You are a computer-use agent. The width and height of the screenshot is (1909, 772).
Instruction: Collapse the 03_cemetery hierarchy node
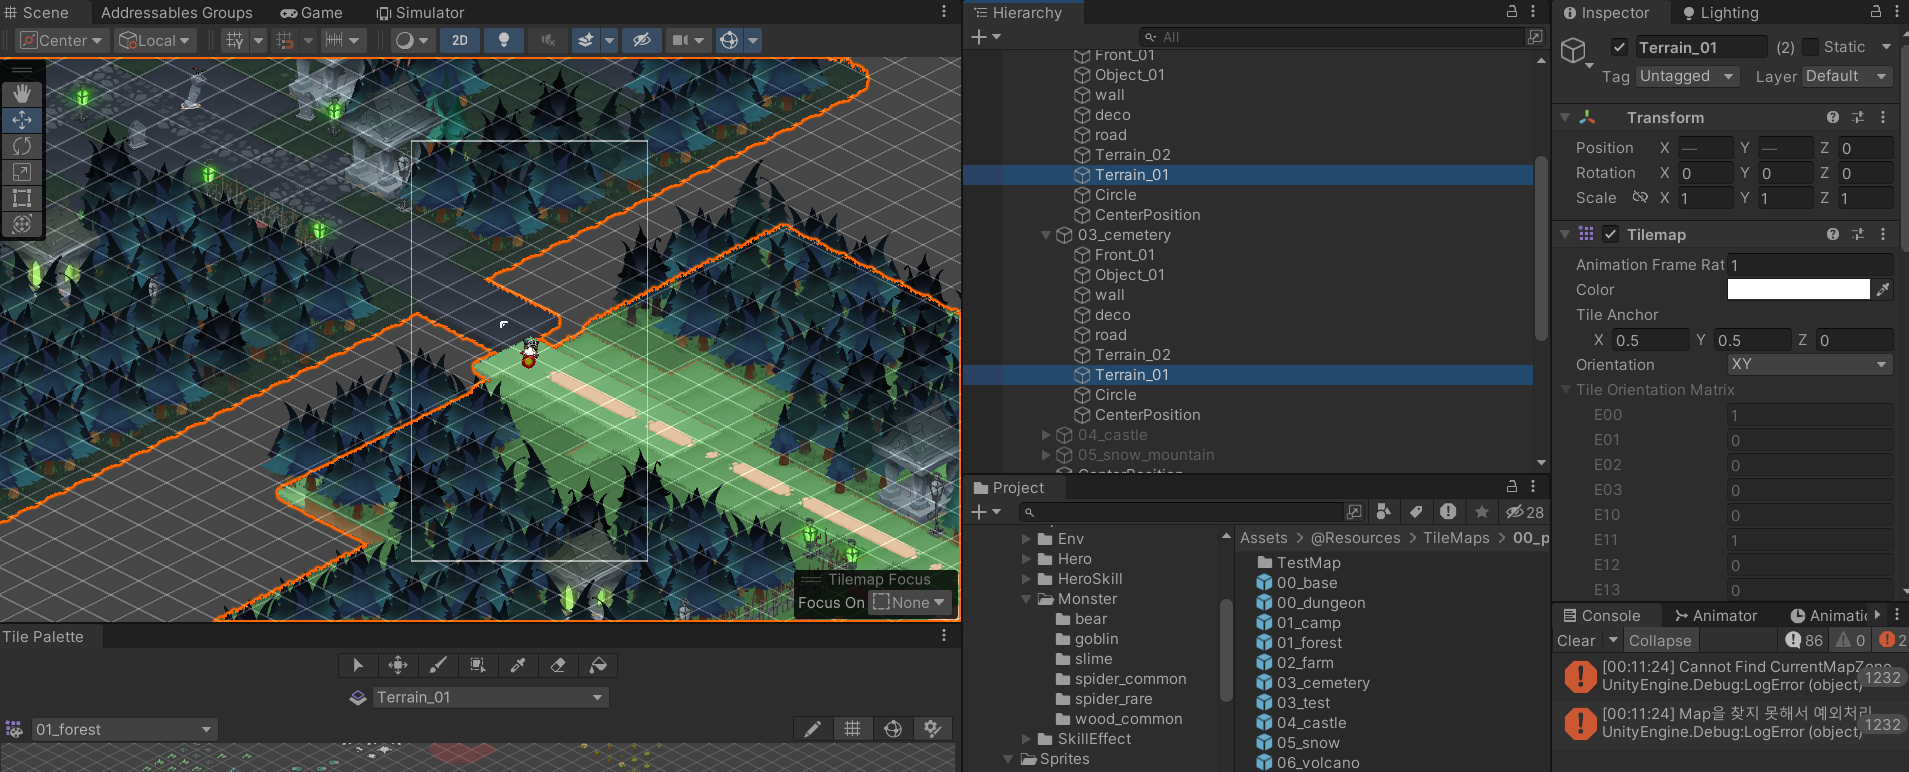(1046, 235)
